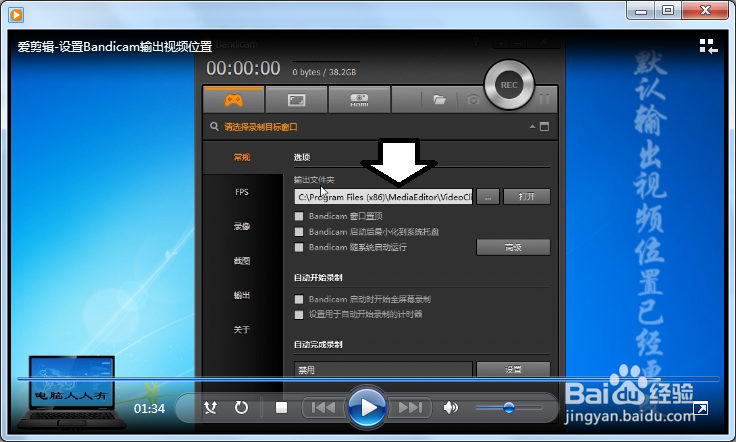Screen dimensions: 736x442
Task: Enable auto-start recording timer checkbox
Action: click(299, 314)
